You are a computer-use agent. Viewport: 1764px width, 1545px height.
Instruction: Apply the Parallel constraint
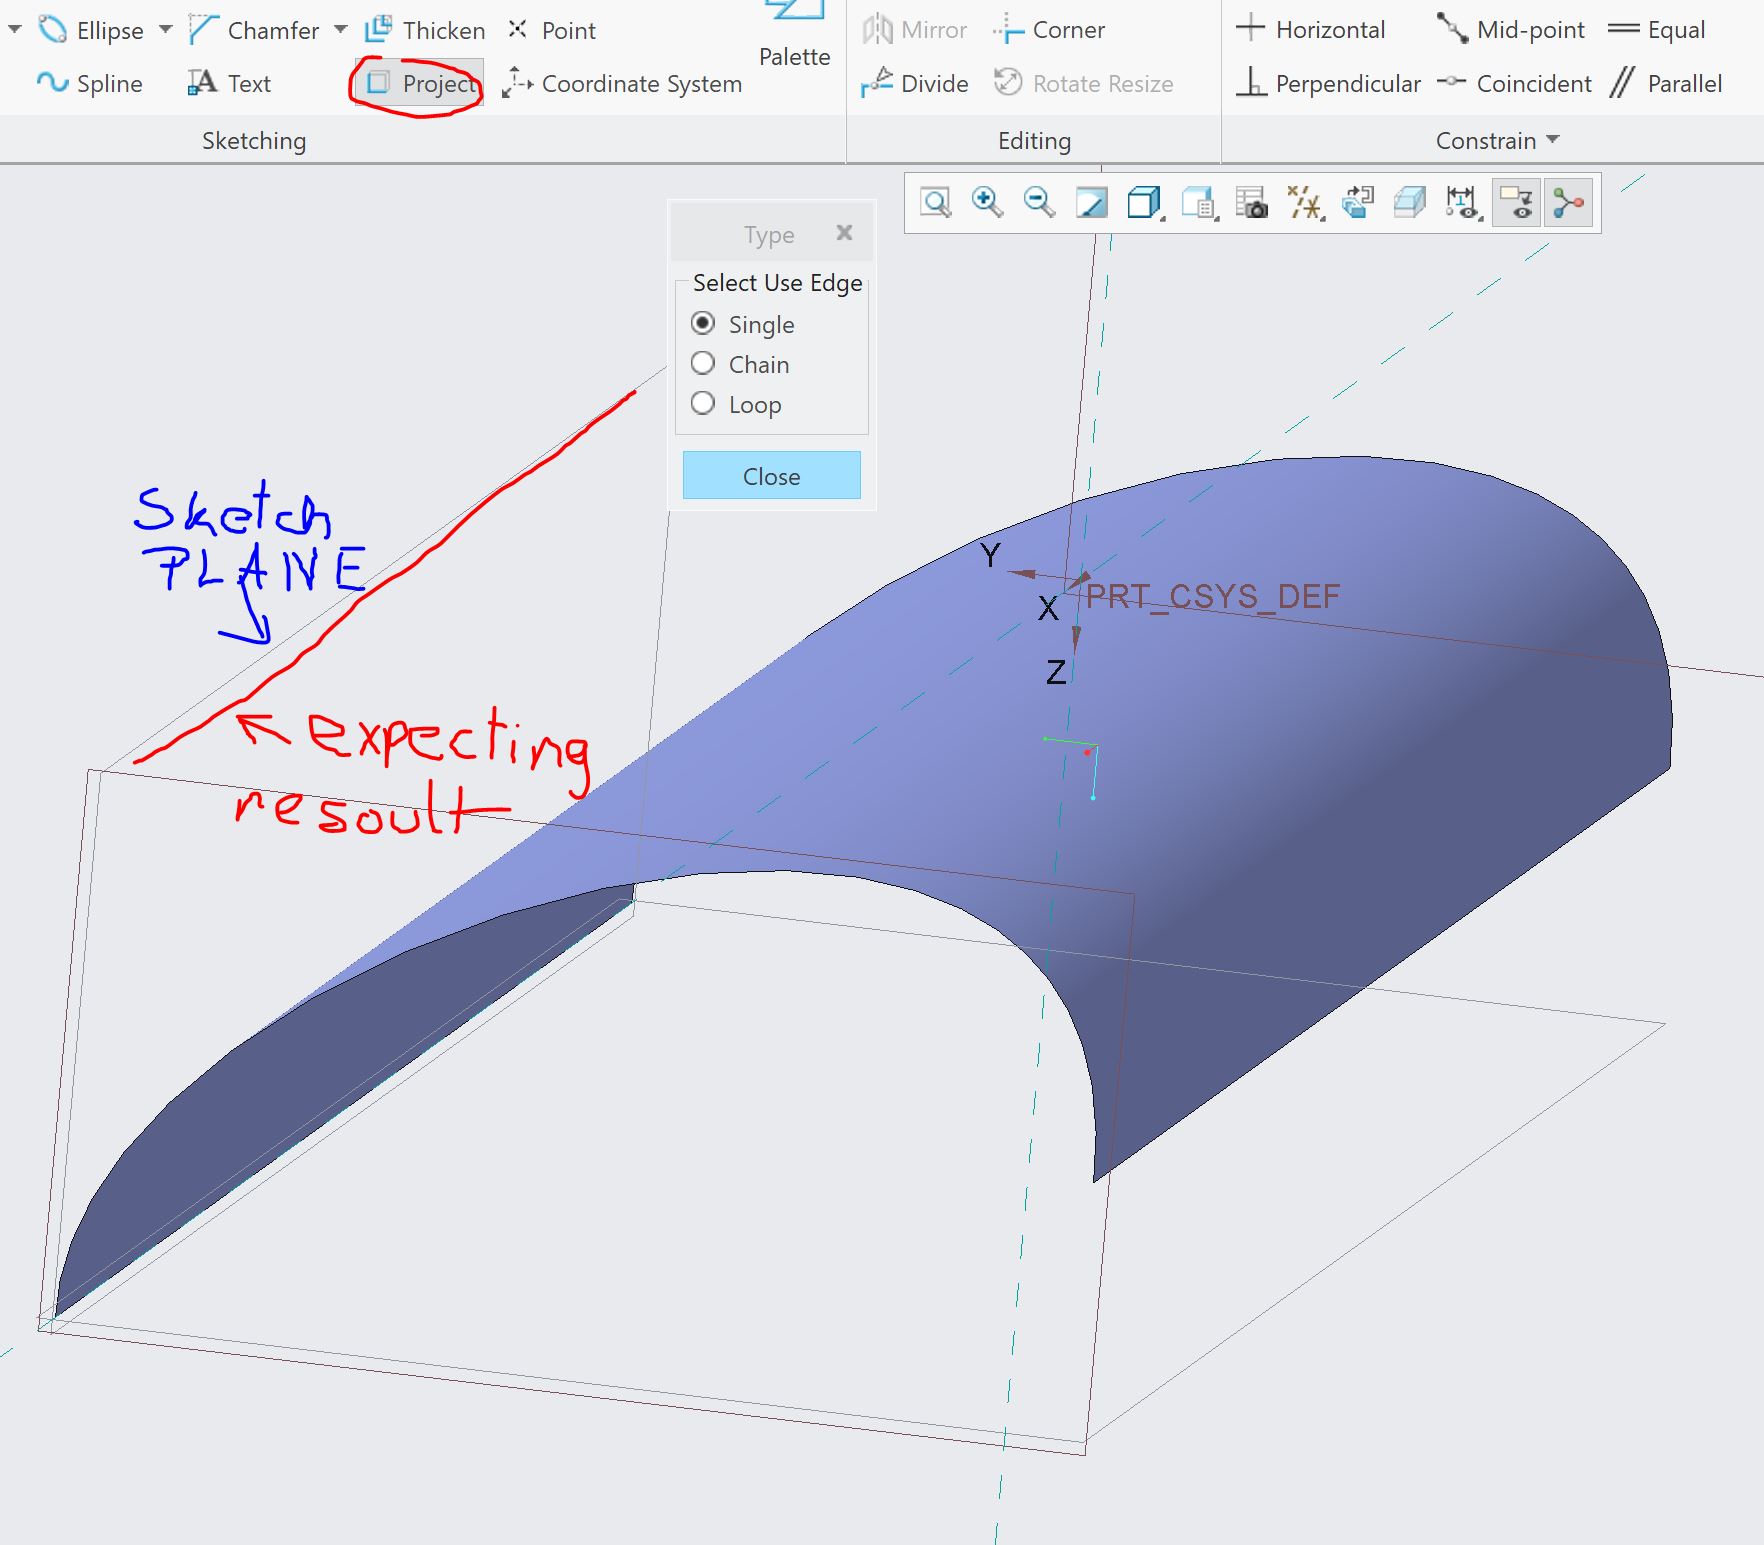[x=1668, y=84]
